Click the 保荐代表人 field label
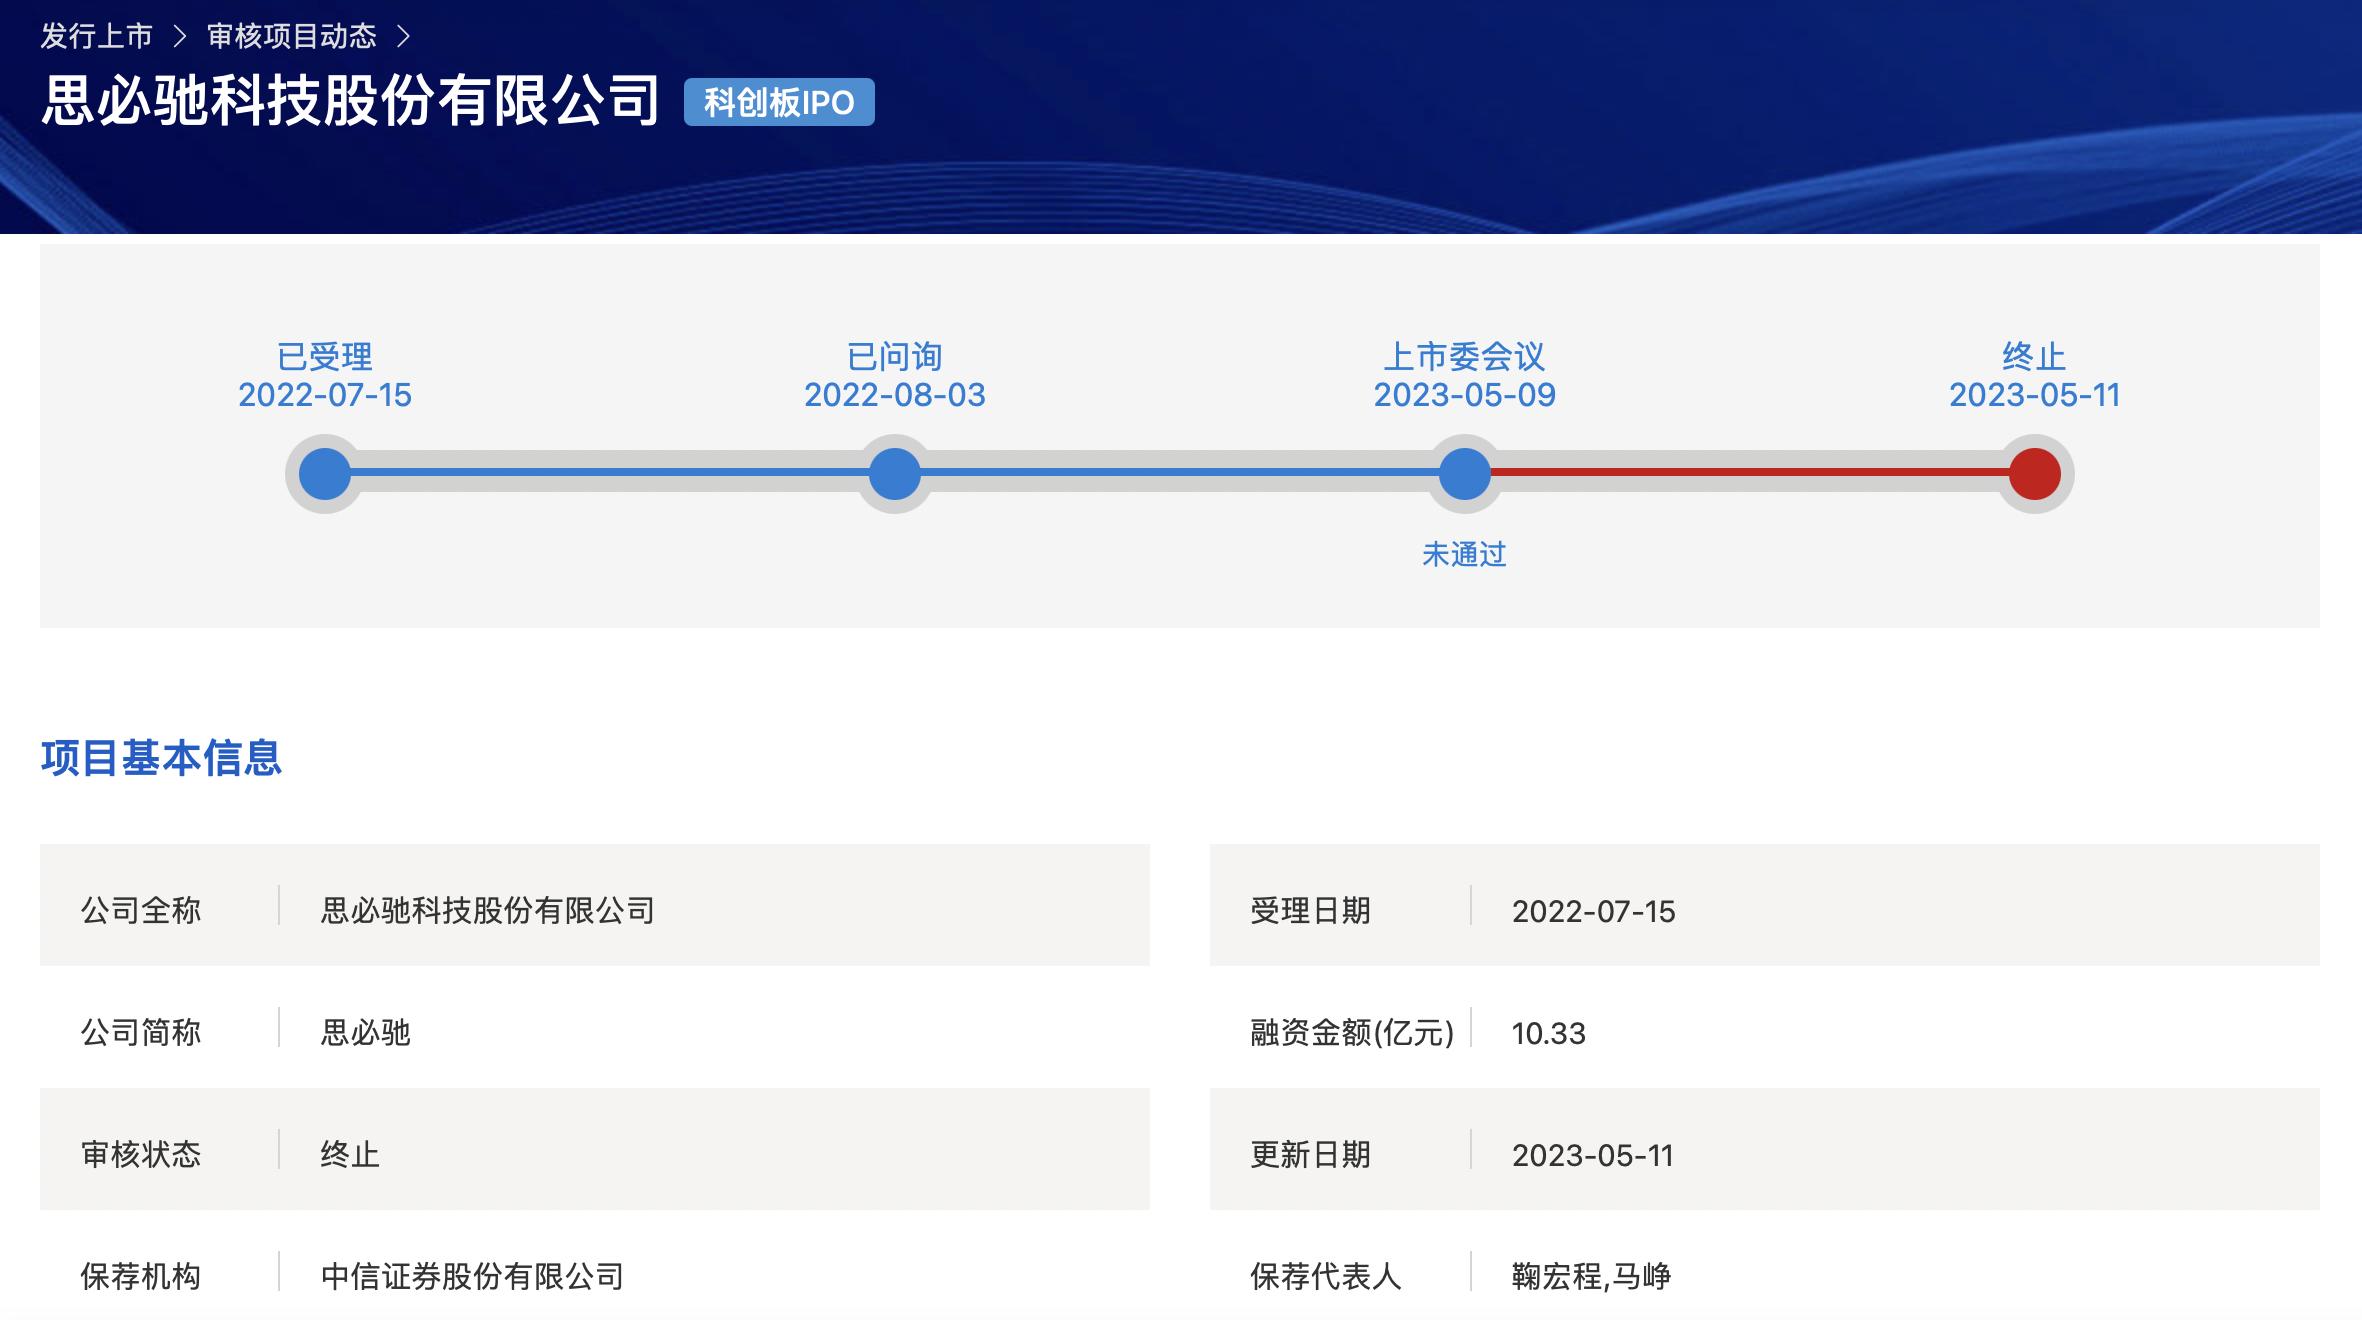The height and width of the screenshot is (1320, 2362). click(x=1326, y=1277)
